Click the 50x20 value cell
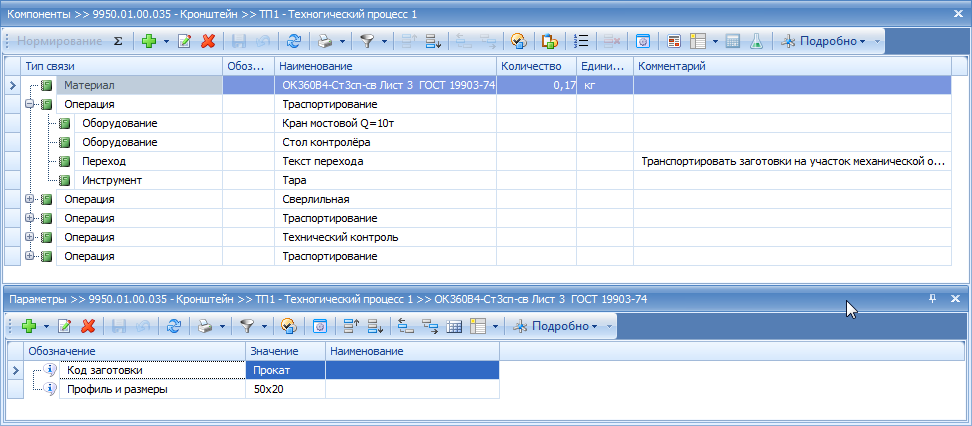Screen dimensions: 972x426 [286, 389]
